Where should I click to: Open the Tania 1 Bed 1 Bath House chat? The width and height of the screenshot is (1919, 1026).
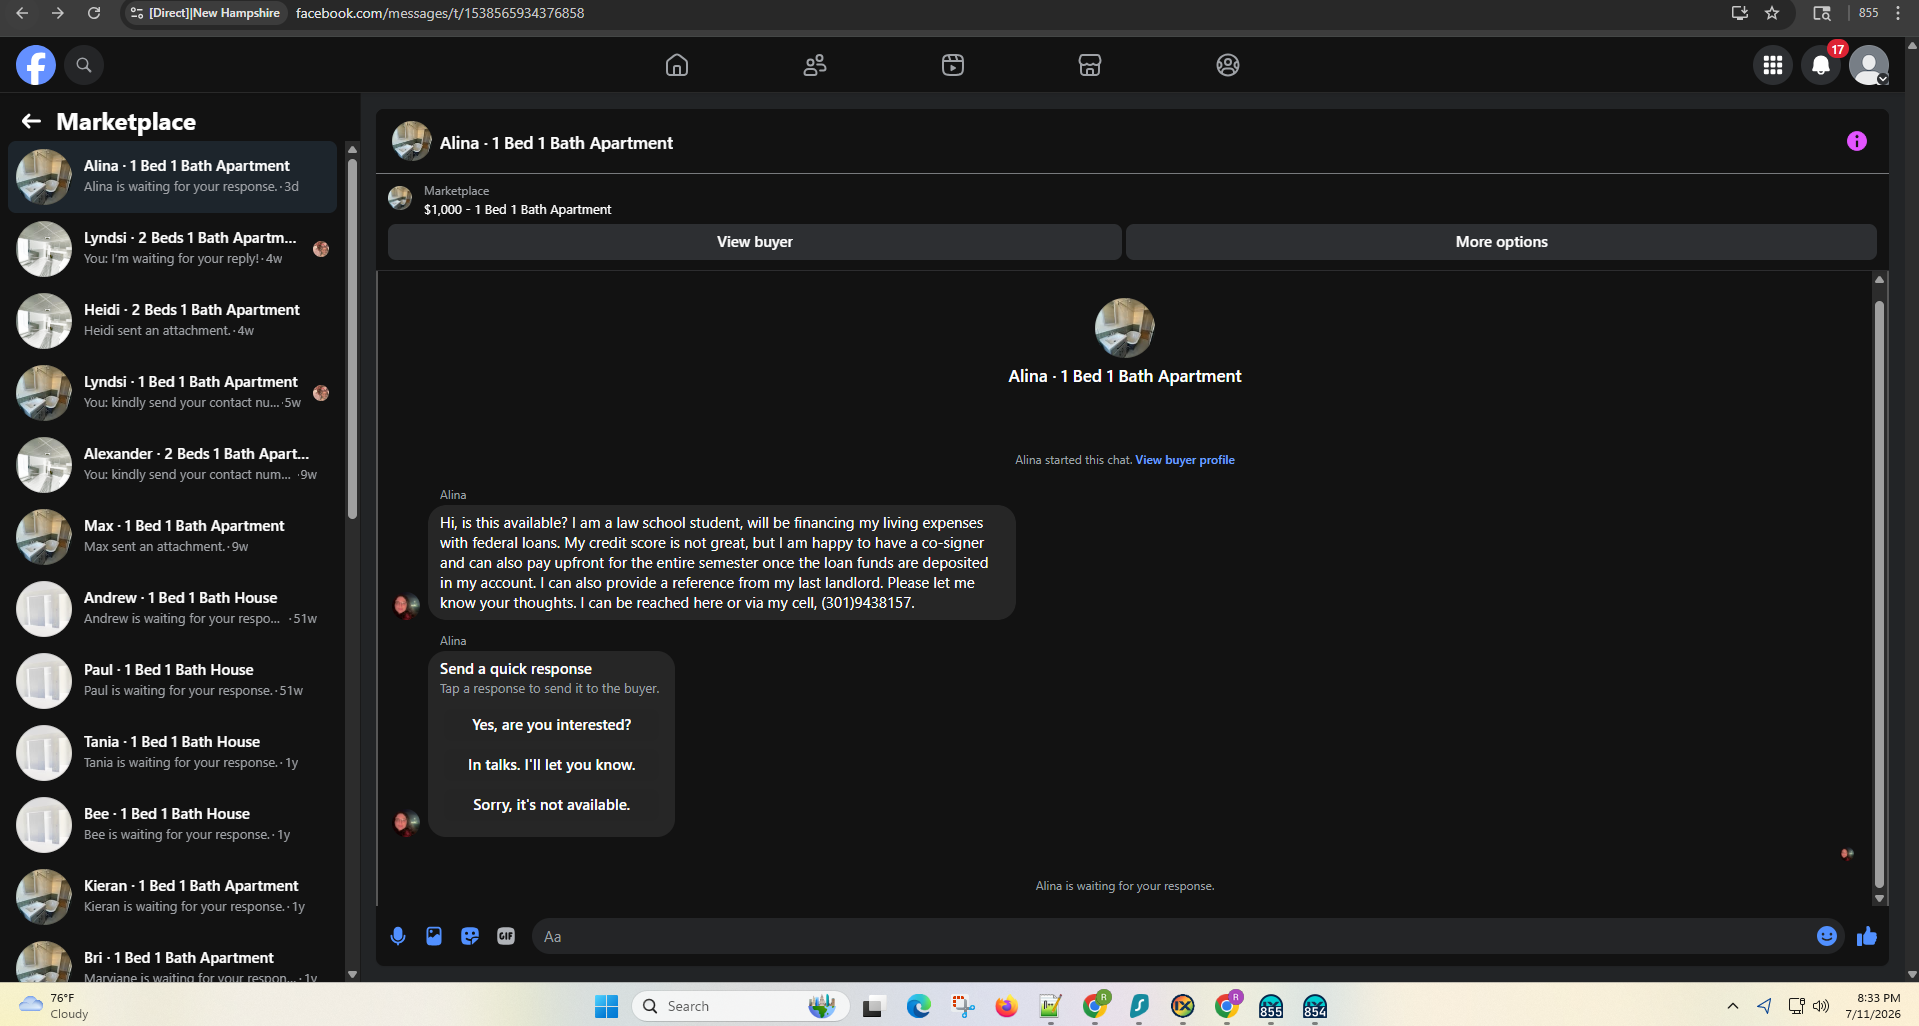tap(172, 753)
